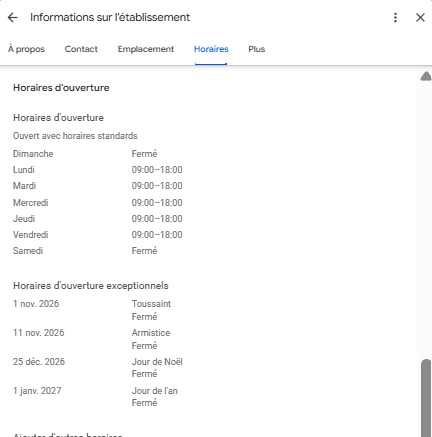432x437 pixels.
Task: Open the Plus tab
Action: [x=256, y=49]
